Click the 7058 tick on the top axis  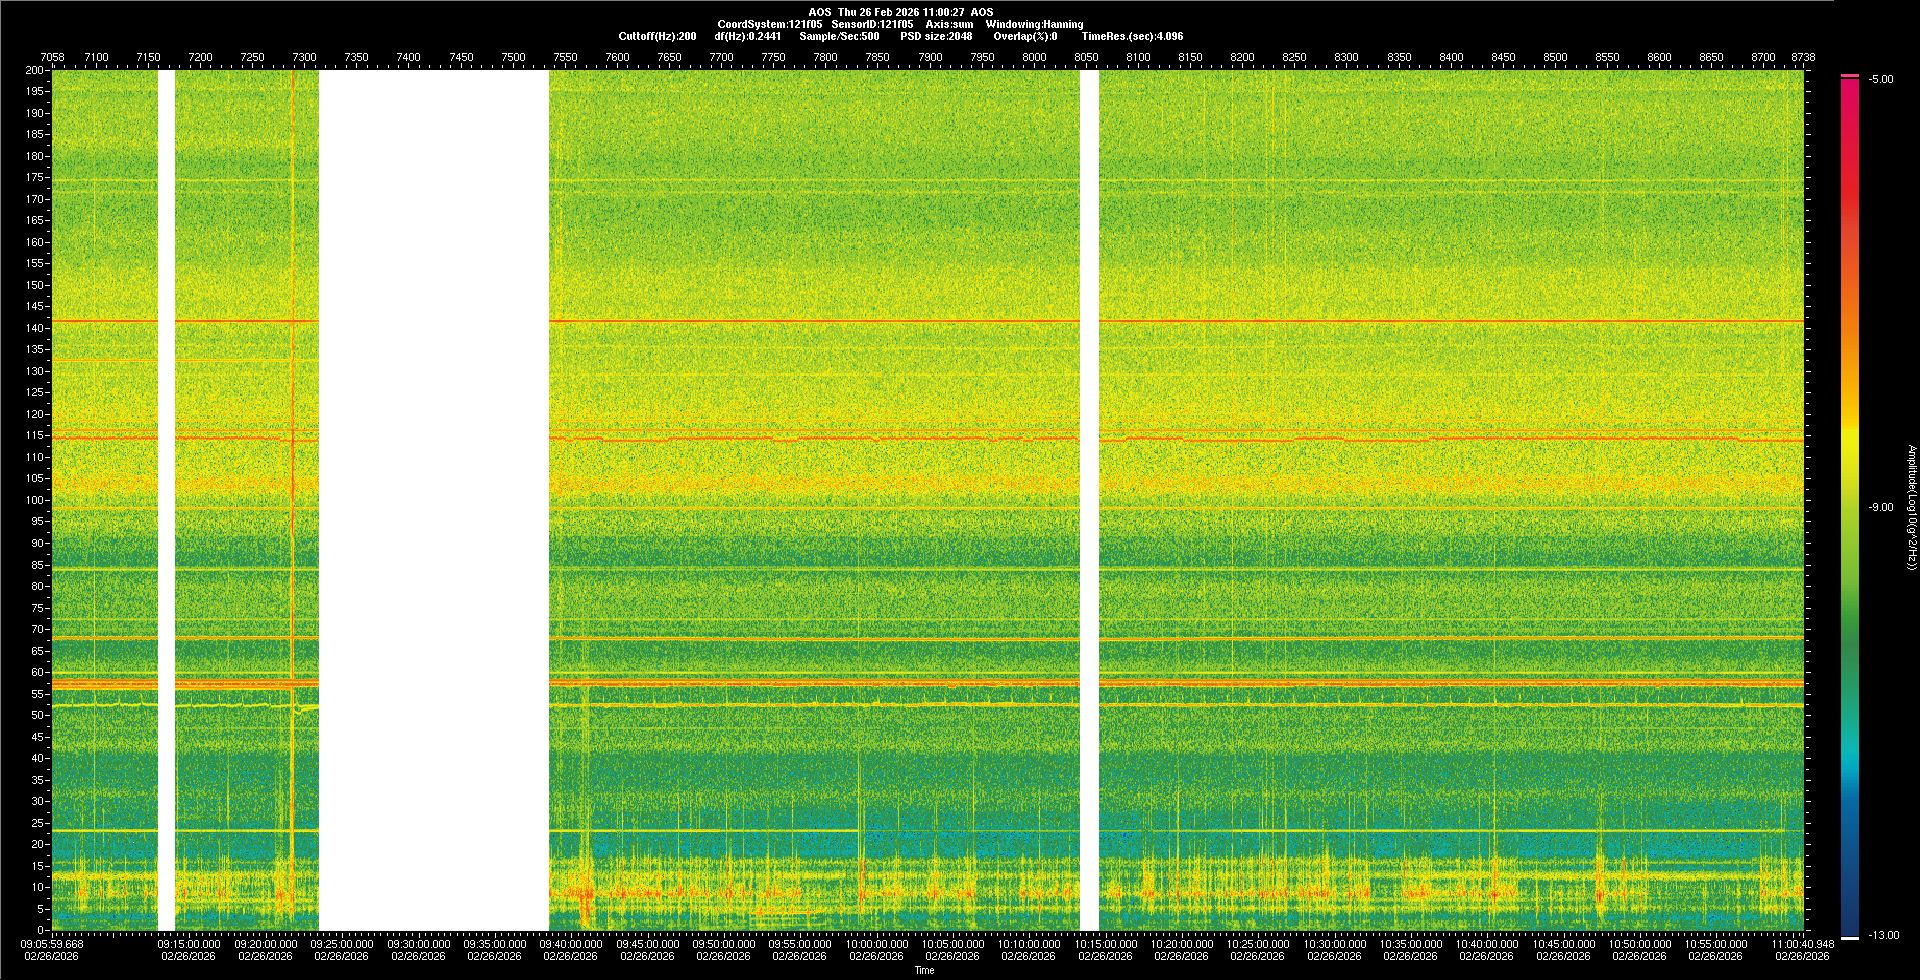click(52, 57)
